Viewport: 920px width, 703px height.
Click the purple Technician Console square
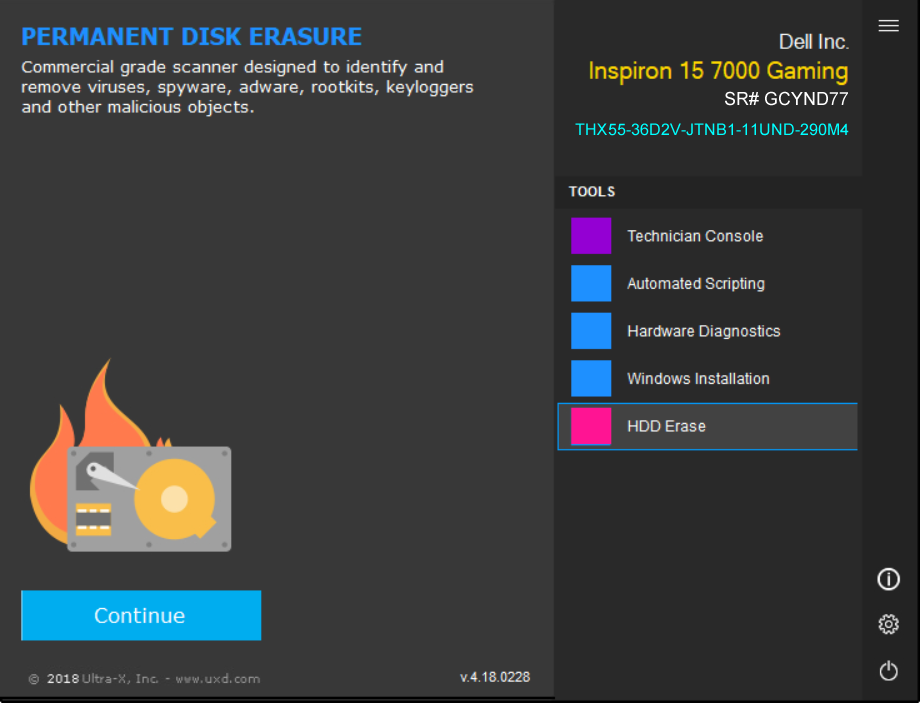click(x=591, y=236)
